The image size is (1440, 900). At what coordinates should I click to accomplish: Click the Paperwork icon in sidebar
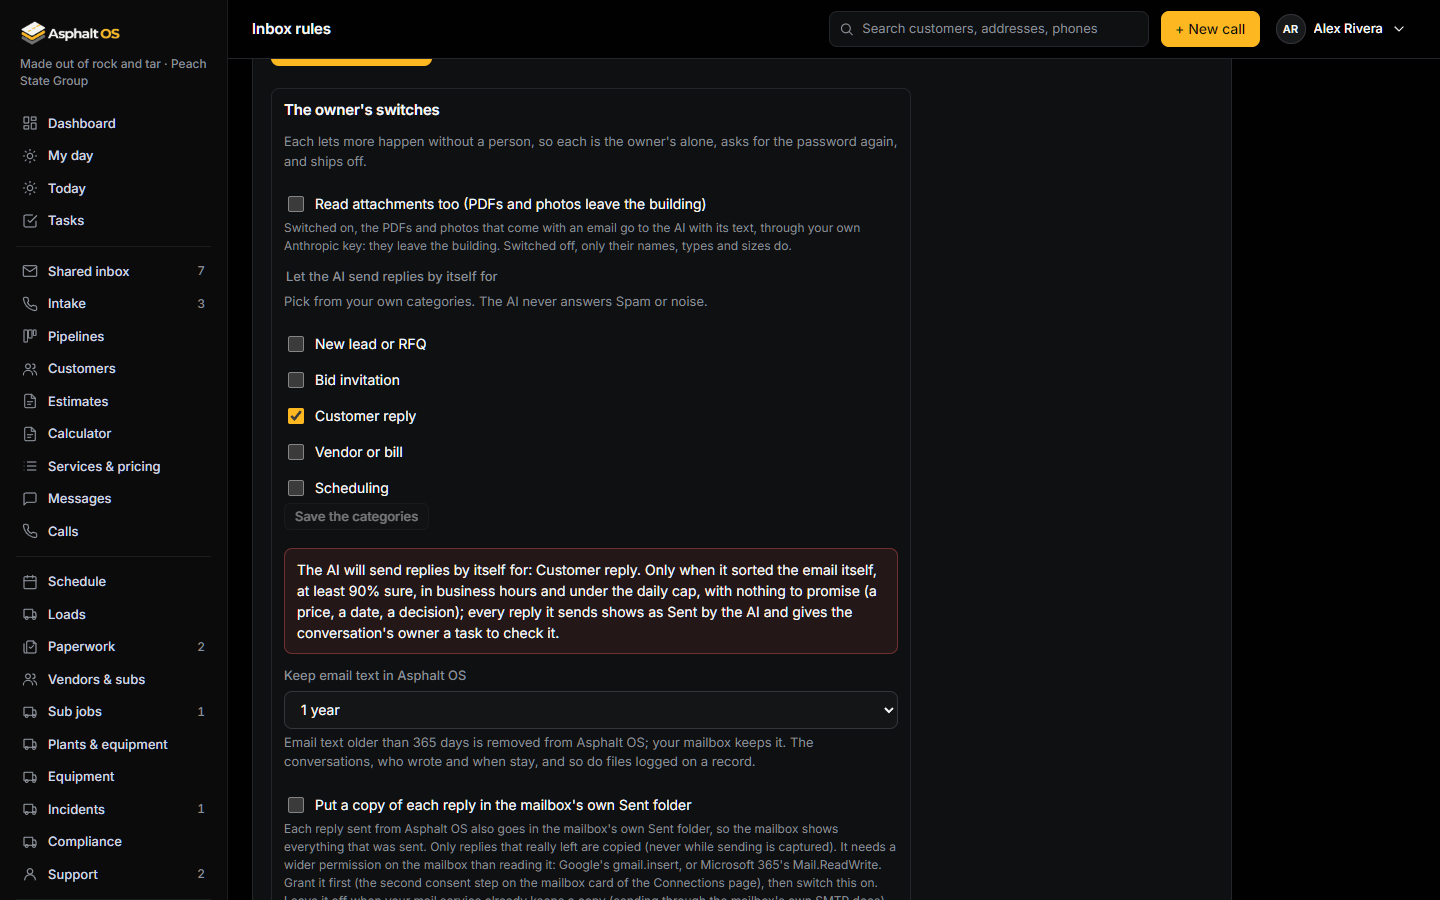(x=30, y=647)
